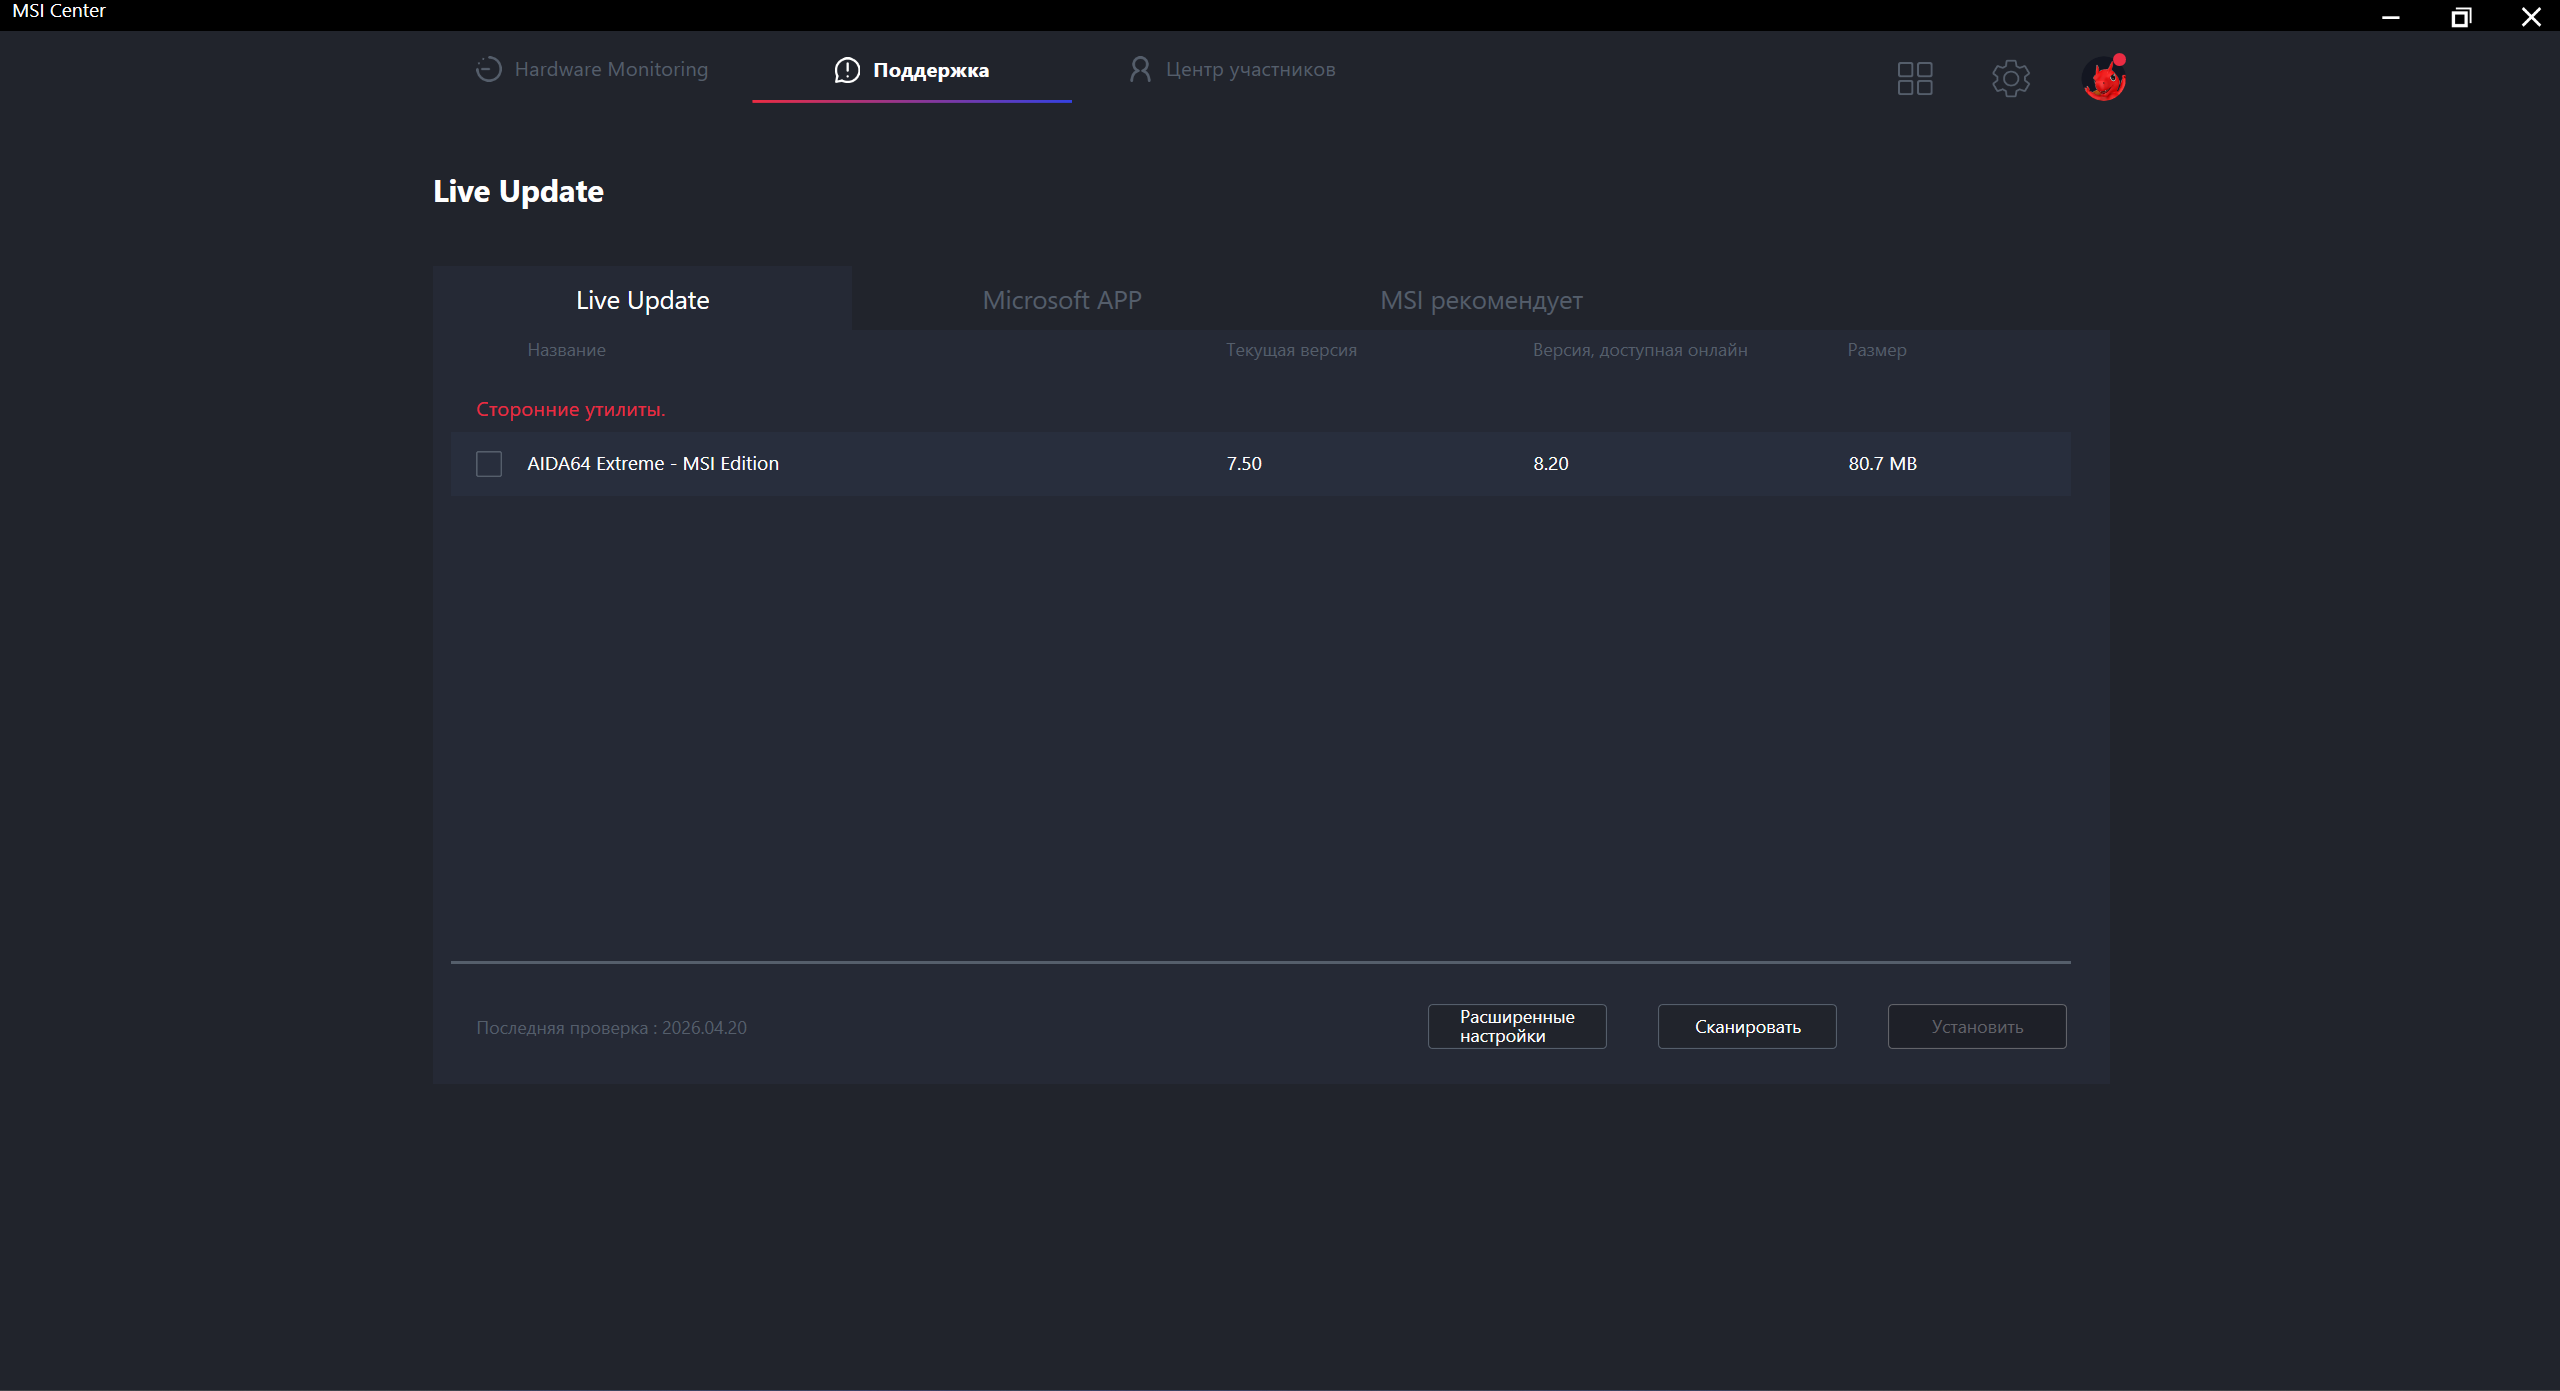Open the Центр участников tab
Image resolution: width=2560 pixels, height=1391 pixels.
tap(1250, 69)
